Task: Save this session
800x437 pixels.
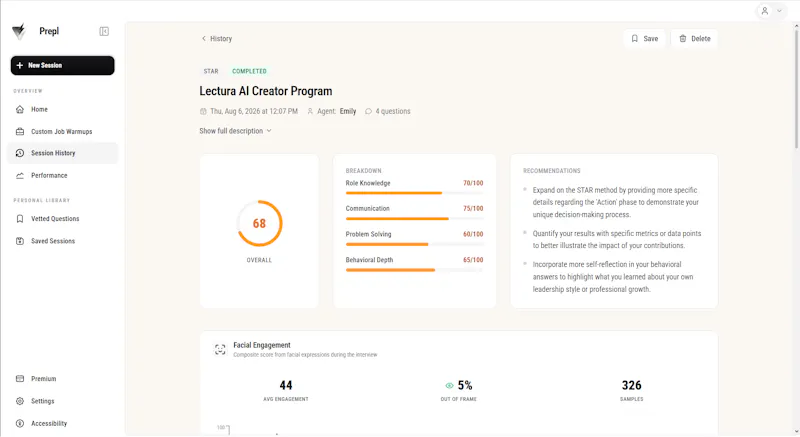Action: [x=644, y=39]
